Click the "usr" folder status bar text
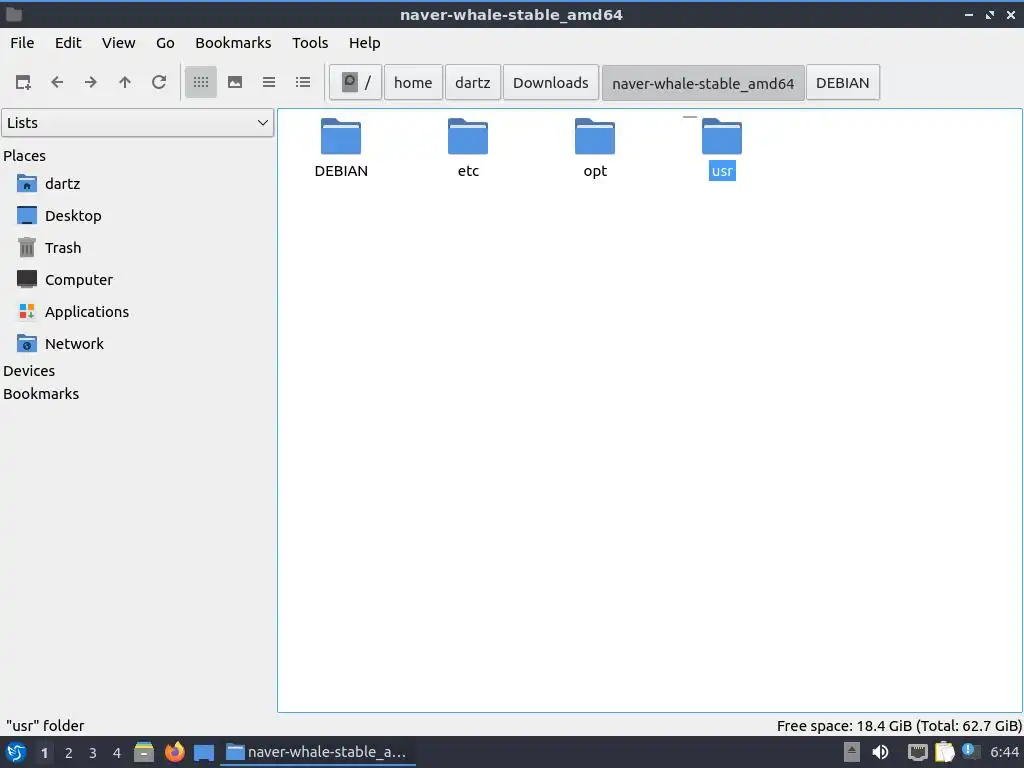Screen dimensions: 1024x768 45,726
